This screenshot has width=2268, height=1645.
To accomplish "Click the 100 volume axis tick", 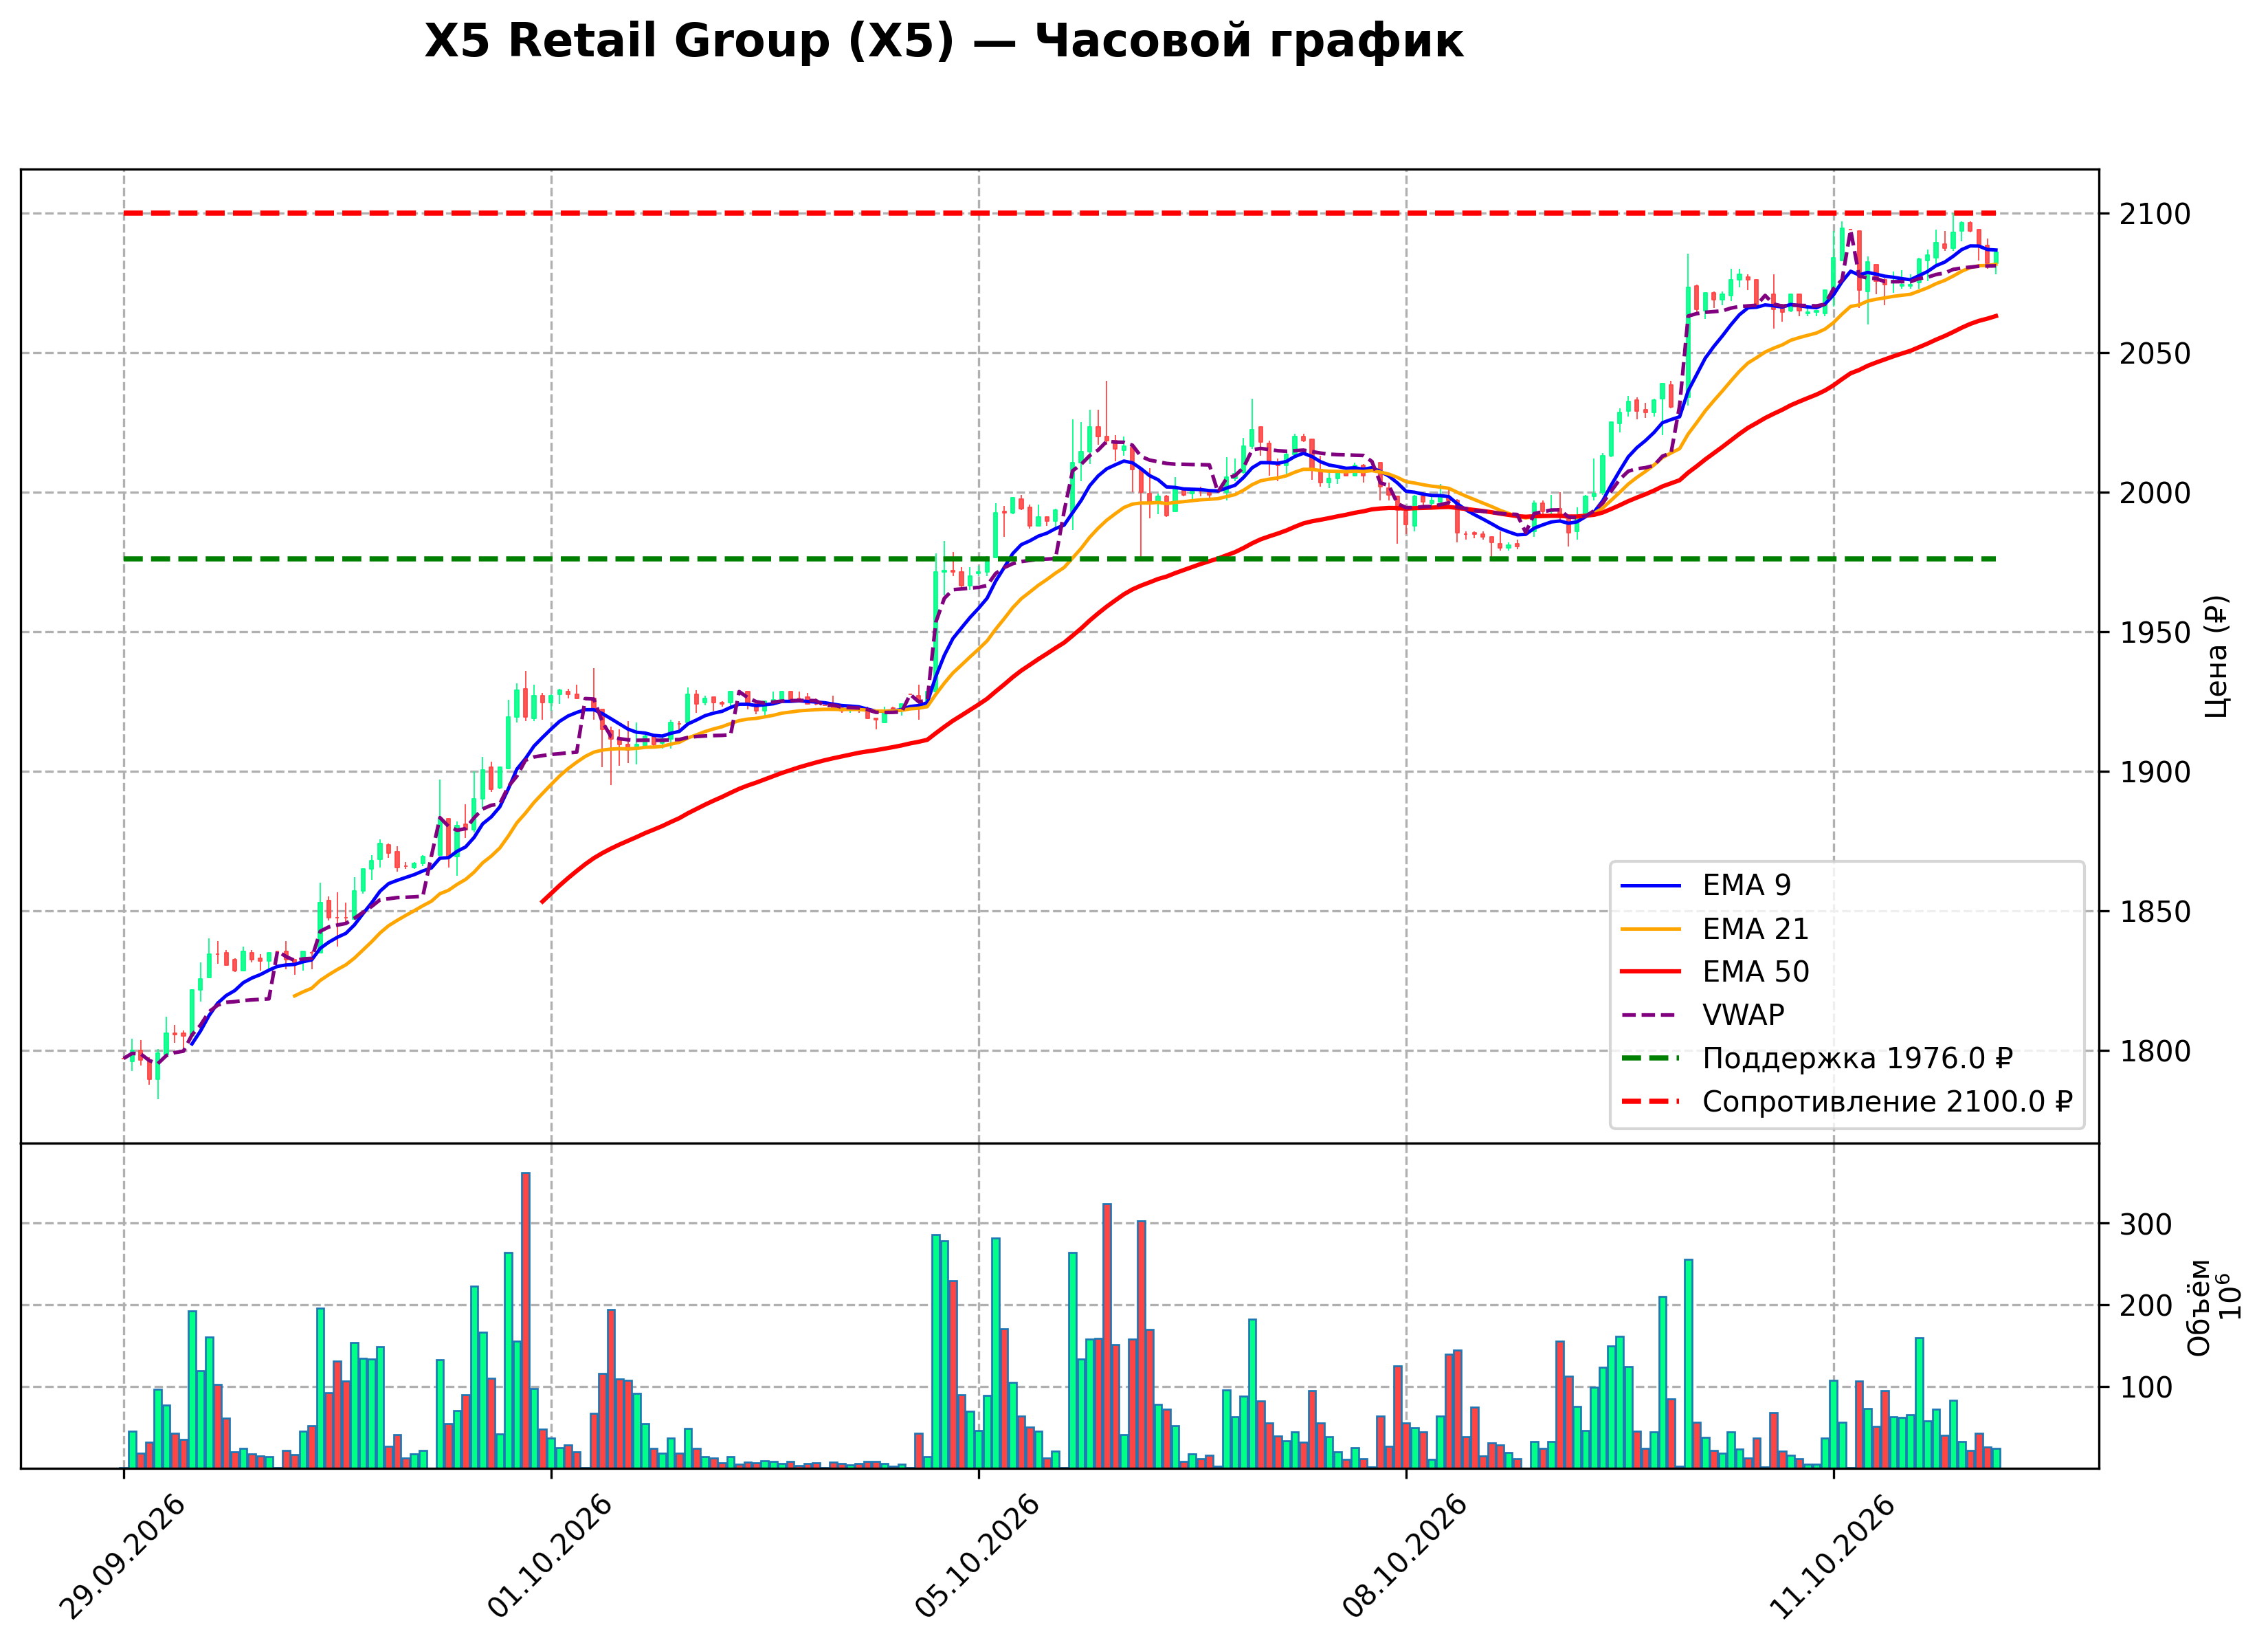I will coord(2146,1388).
